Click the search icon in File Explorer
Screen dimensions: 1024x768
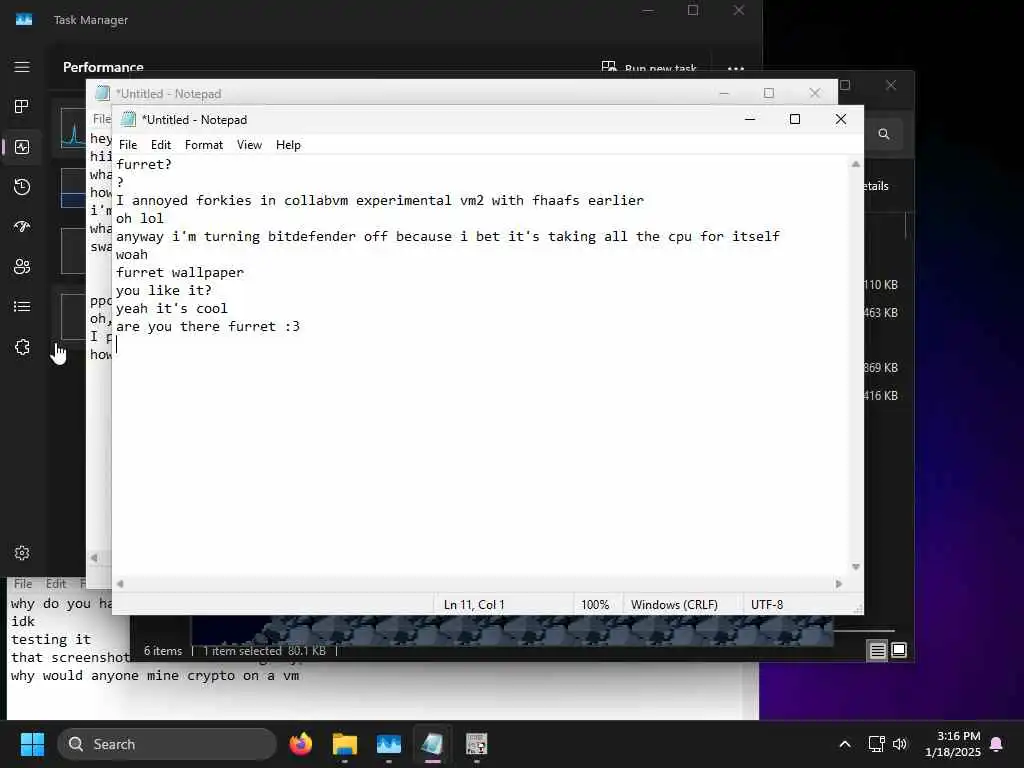(884, 134)
